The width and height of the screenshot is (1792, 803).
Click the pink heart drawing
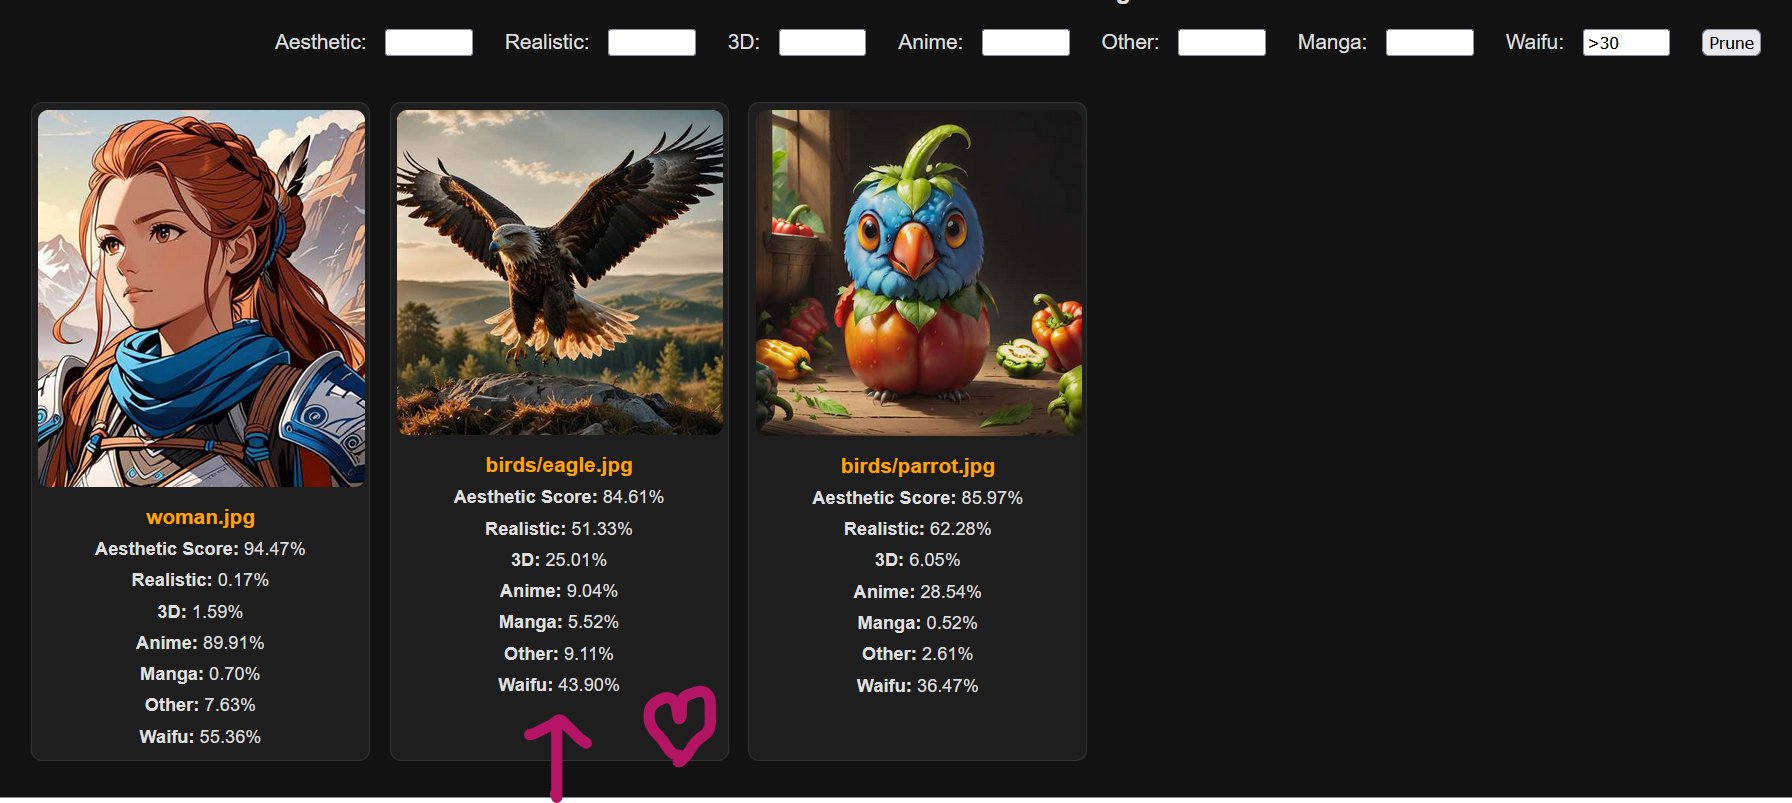680,726
